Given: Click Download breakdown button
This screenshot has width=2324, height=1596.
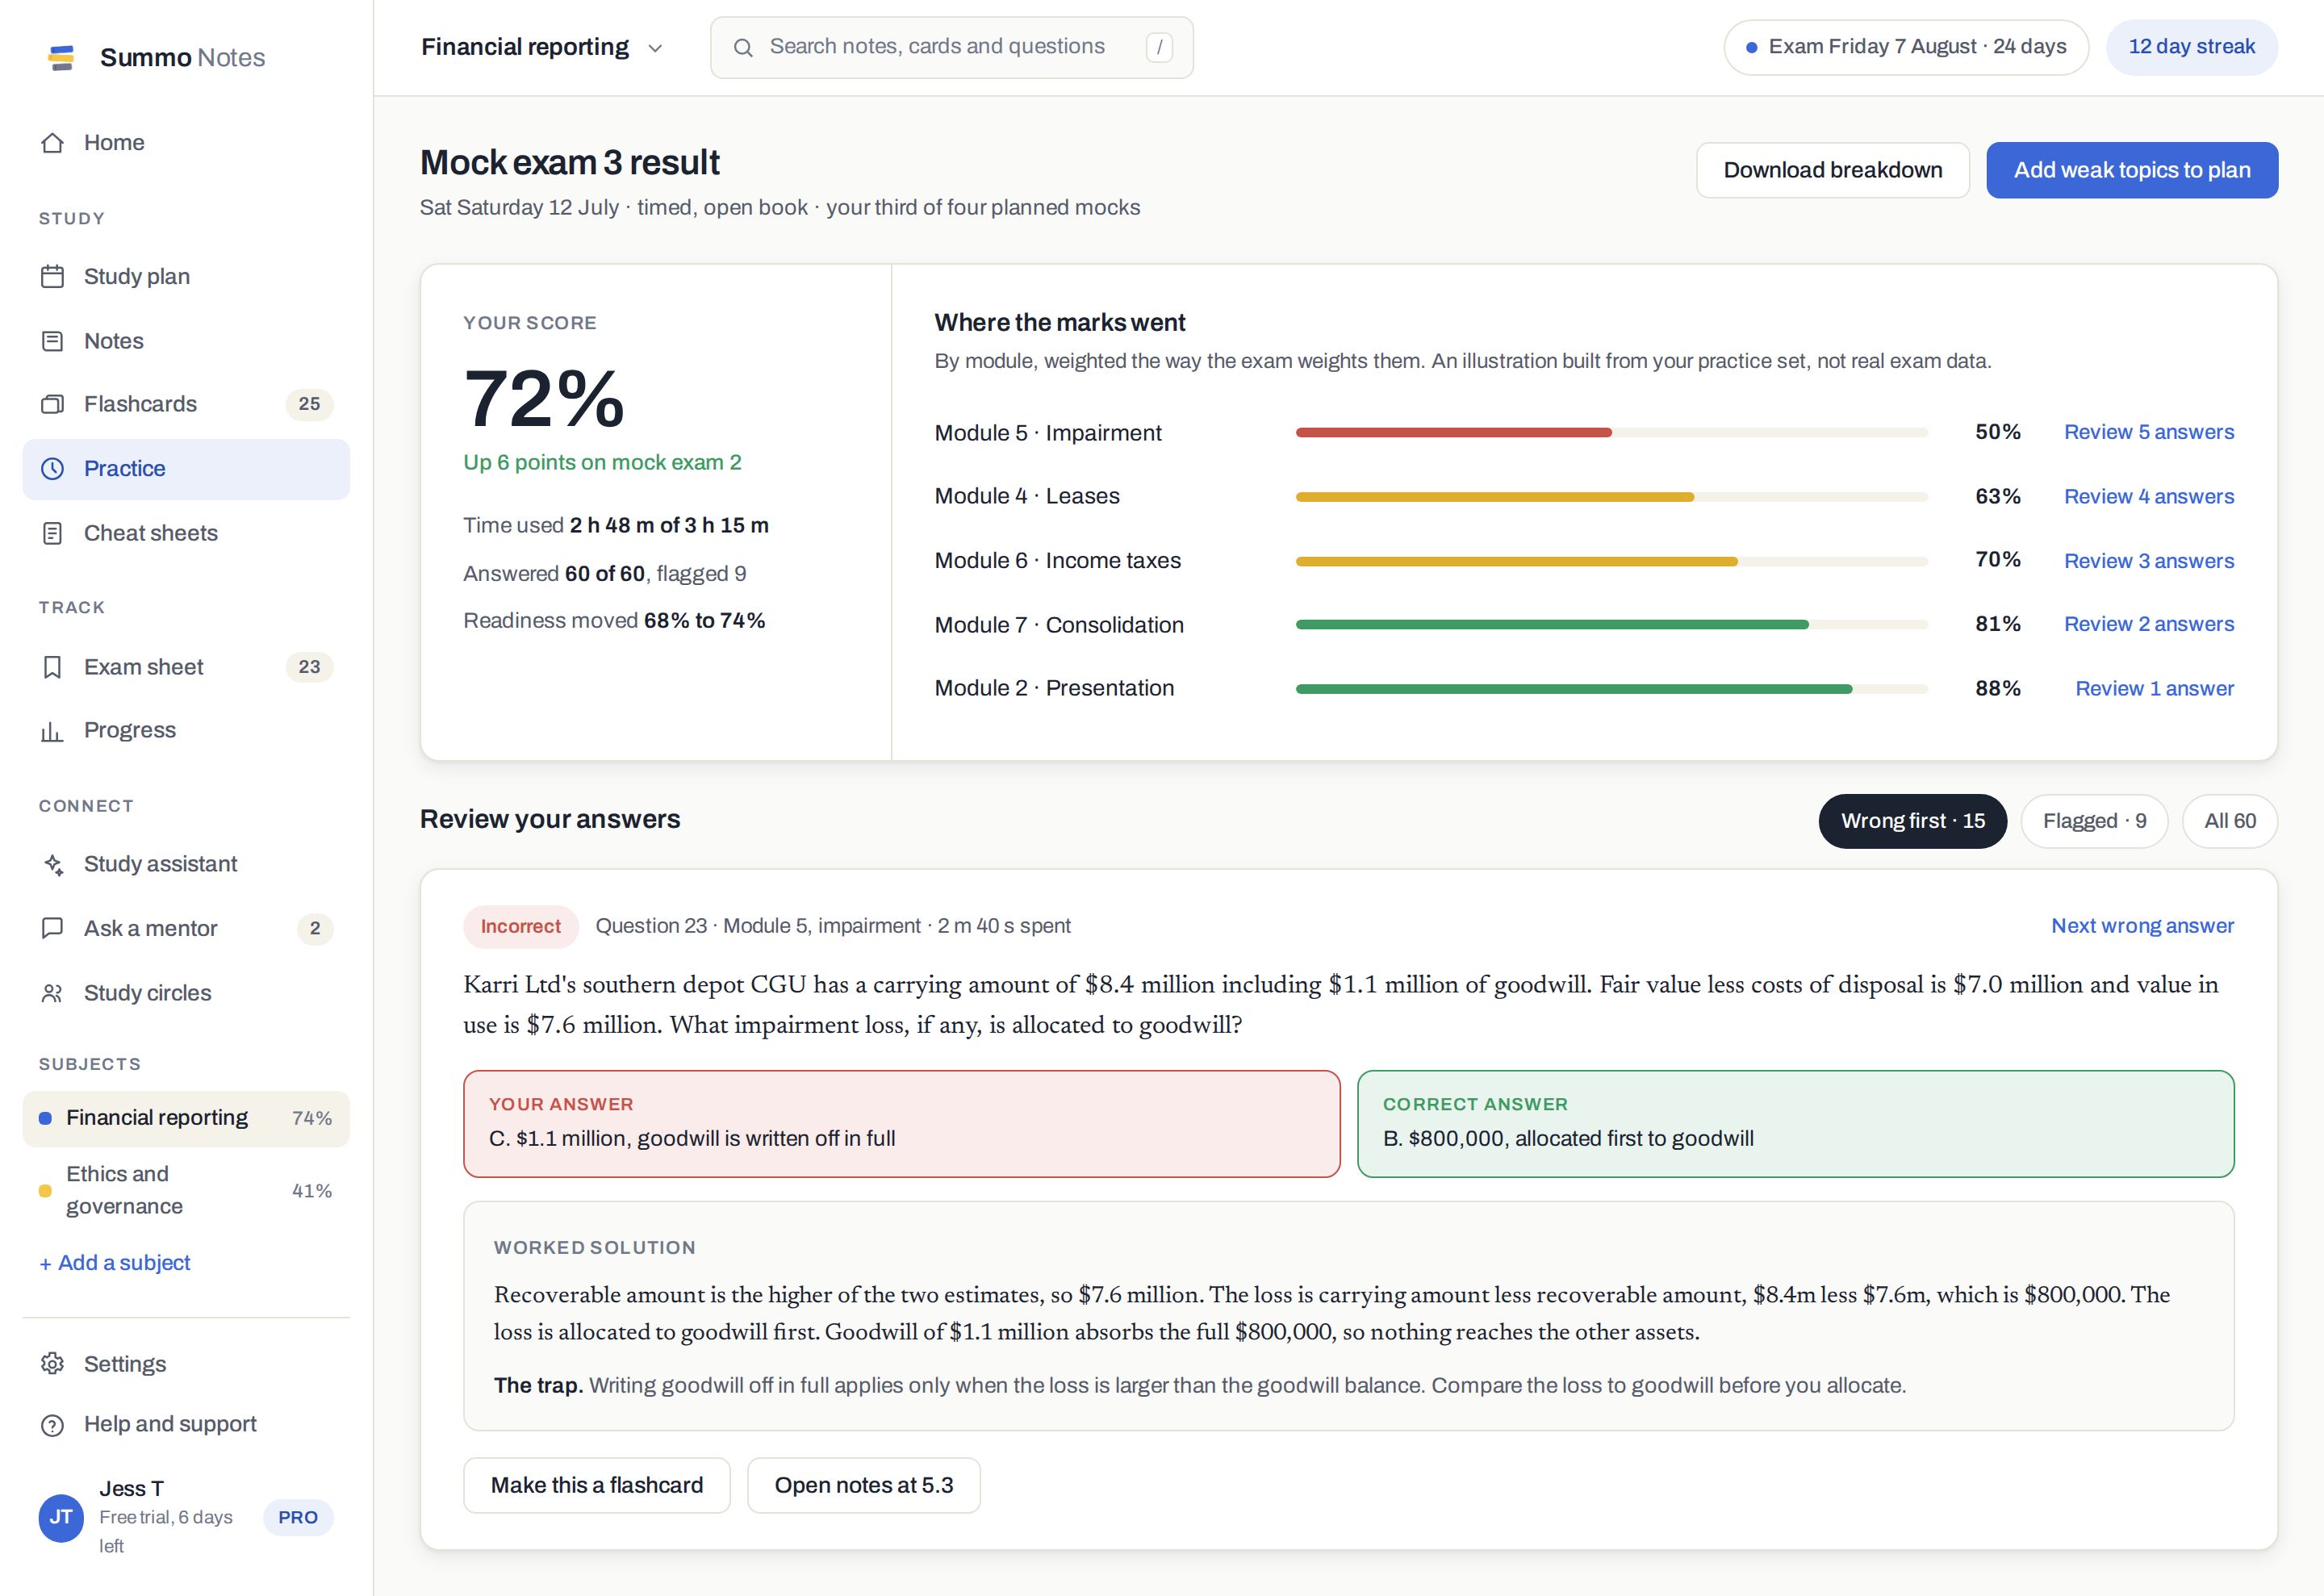Looking at the screenshot, I should click(x=1833, y=170).
